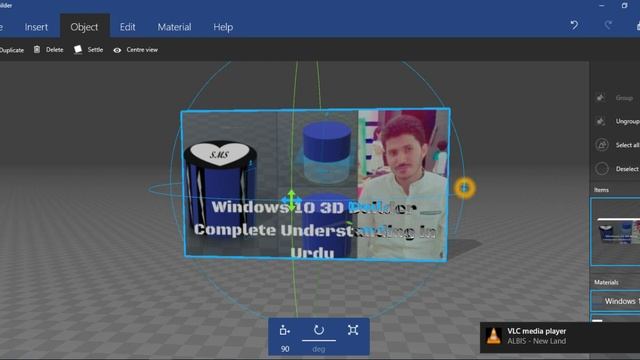Select the Object tab

[x=84, y=27]
